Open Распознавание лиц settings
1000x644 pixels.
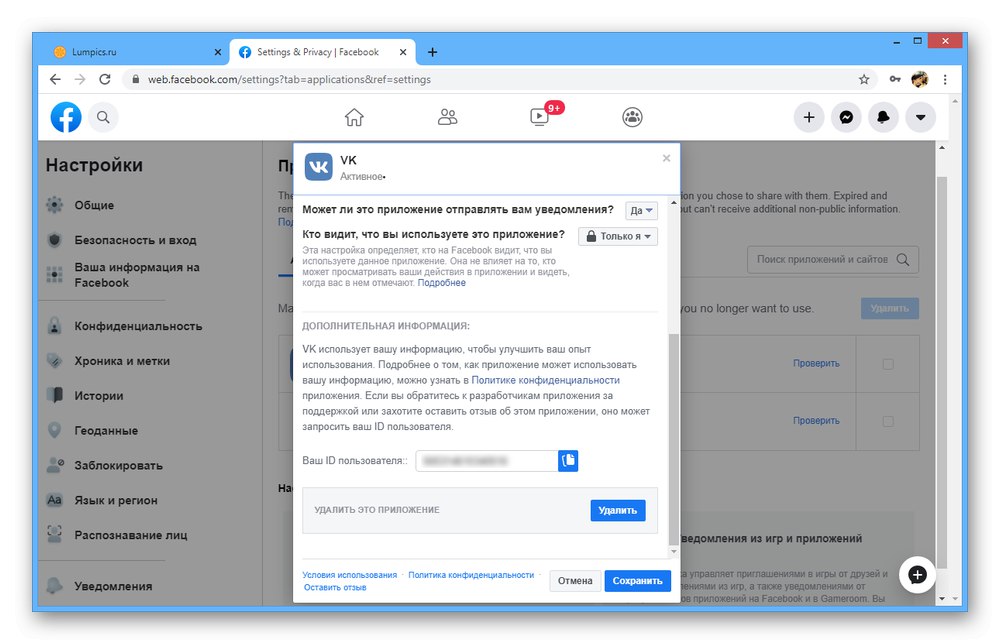pyautogui.click(x=131, y=535)
